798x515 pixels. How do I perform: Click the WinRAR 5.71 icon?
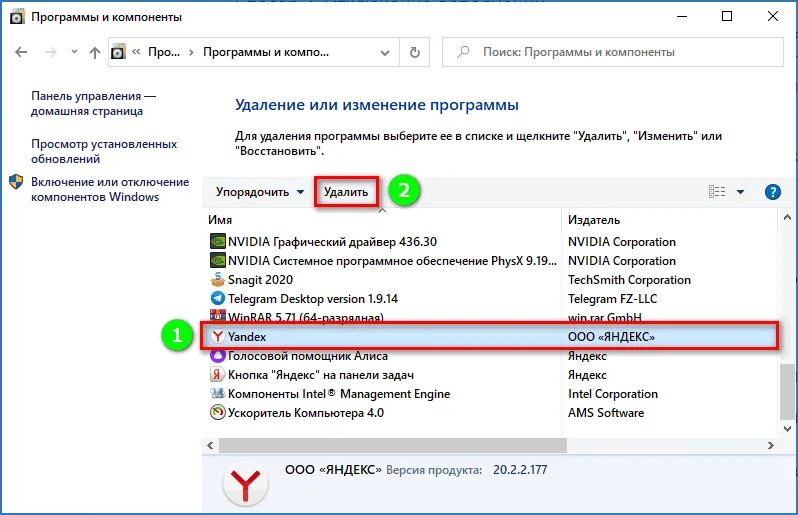click(x=218, y=316)
